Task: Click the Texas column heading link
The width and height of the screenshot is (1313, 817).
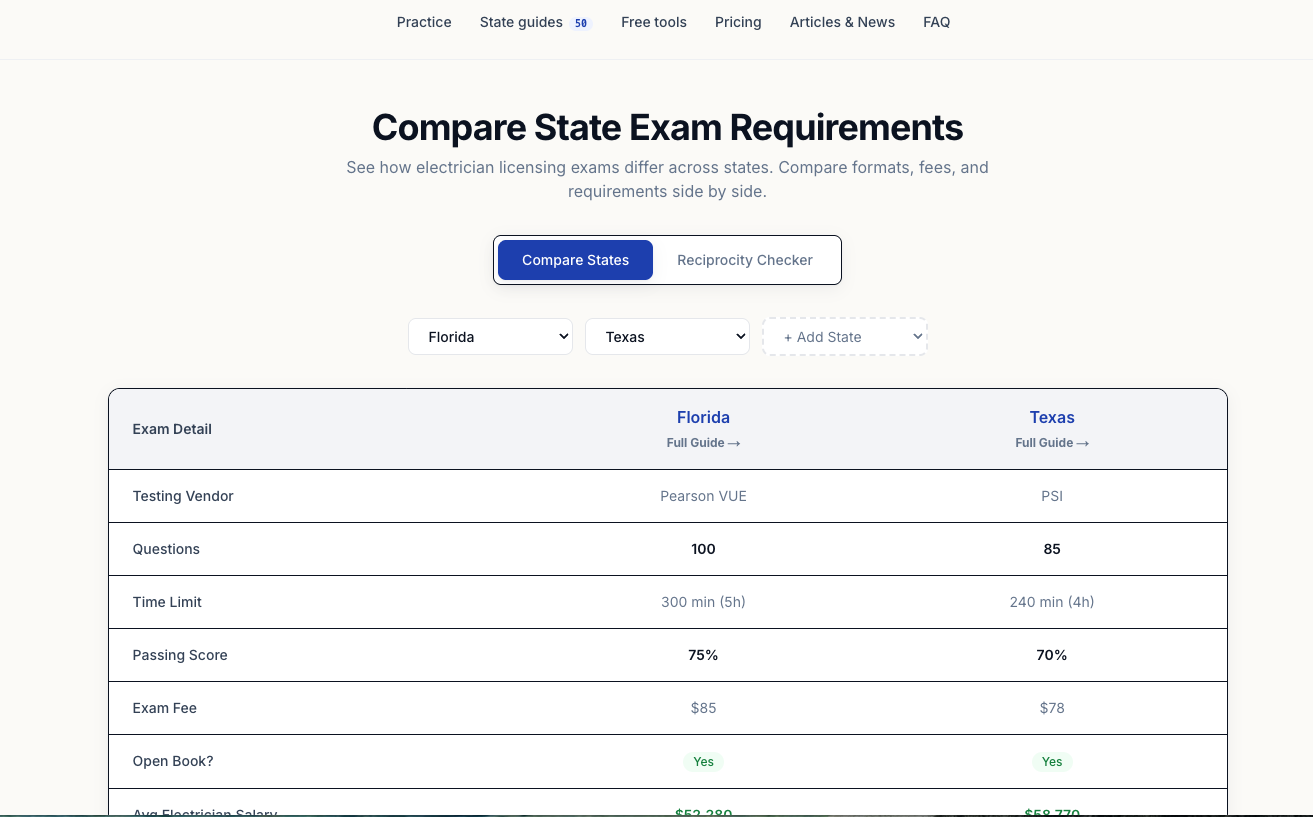Action: pos(1052,417)
